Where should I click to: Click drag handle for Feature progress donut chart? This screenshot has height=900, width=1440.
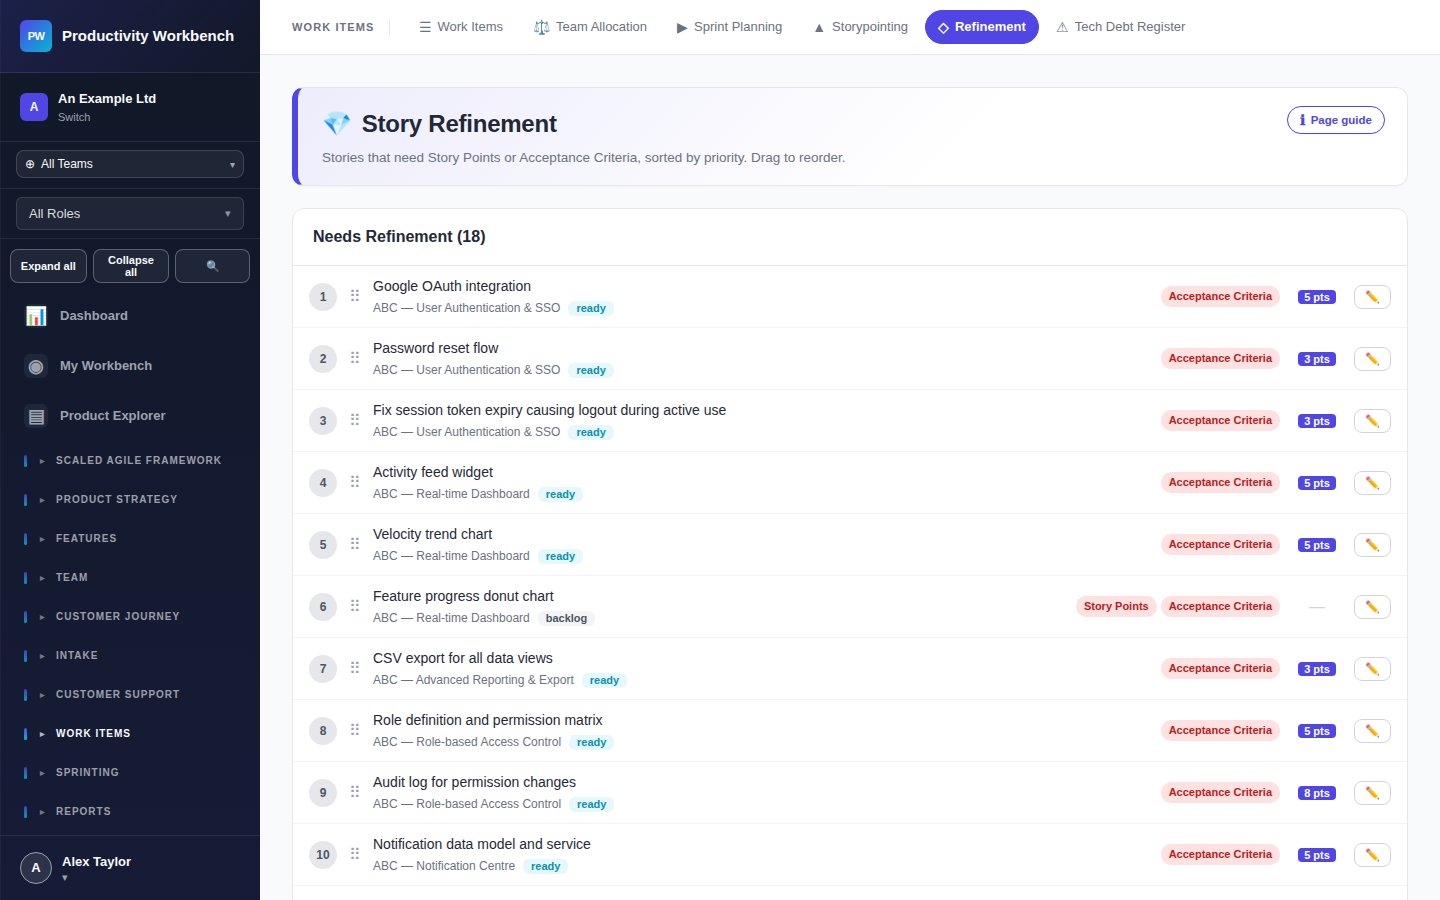tap(355, 606)
